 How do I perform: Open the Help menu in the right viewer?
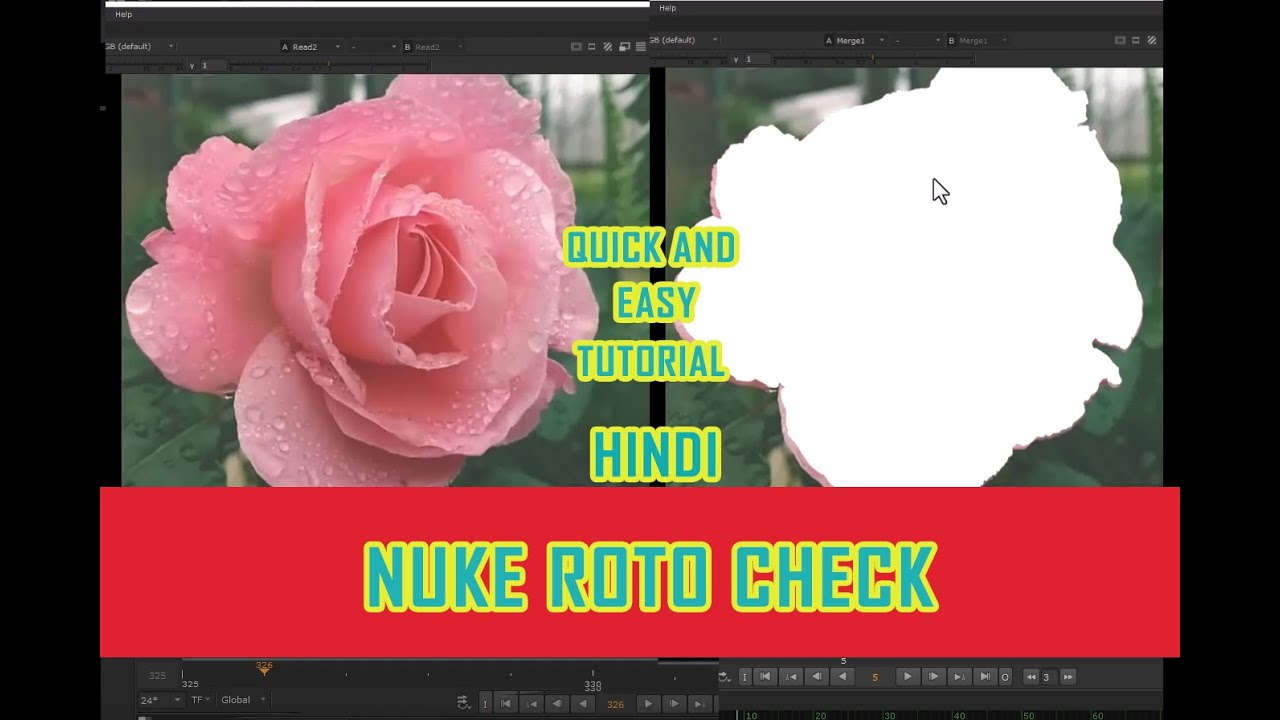(667, 8)
